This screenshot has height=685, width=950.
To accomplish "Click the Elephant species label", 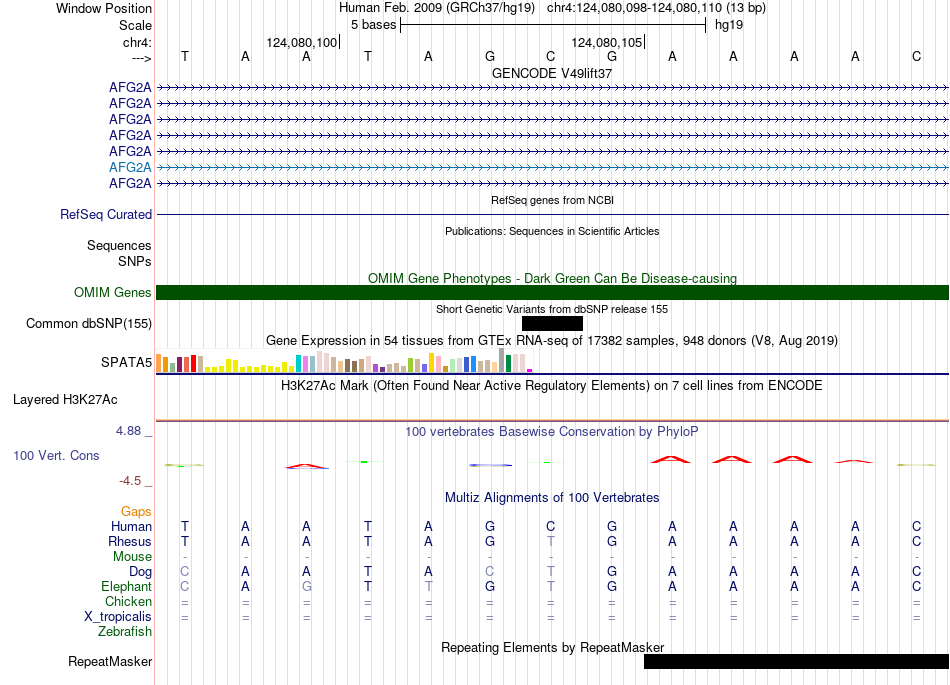I will pos(127,586).
